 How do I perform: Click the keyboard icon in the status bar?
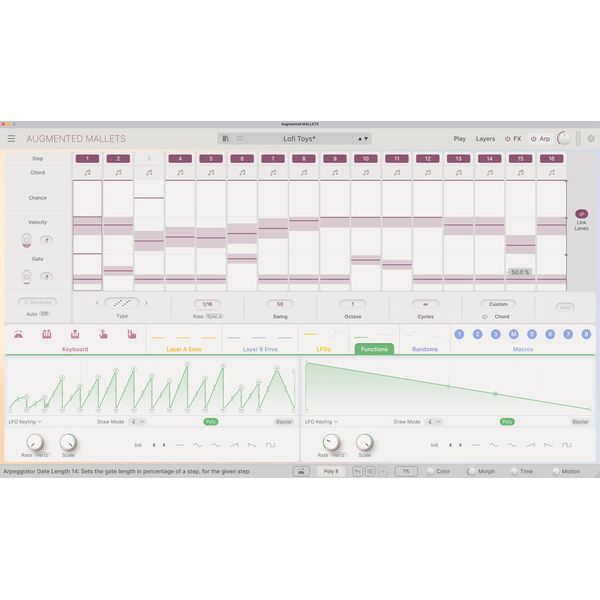pos(301,471)
